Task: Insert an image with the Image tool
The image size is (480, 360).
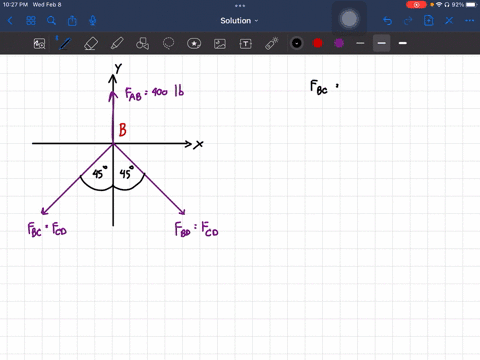Action: click(220, 44)
